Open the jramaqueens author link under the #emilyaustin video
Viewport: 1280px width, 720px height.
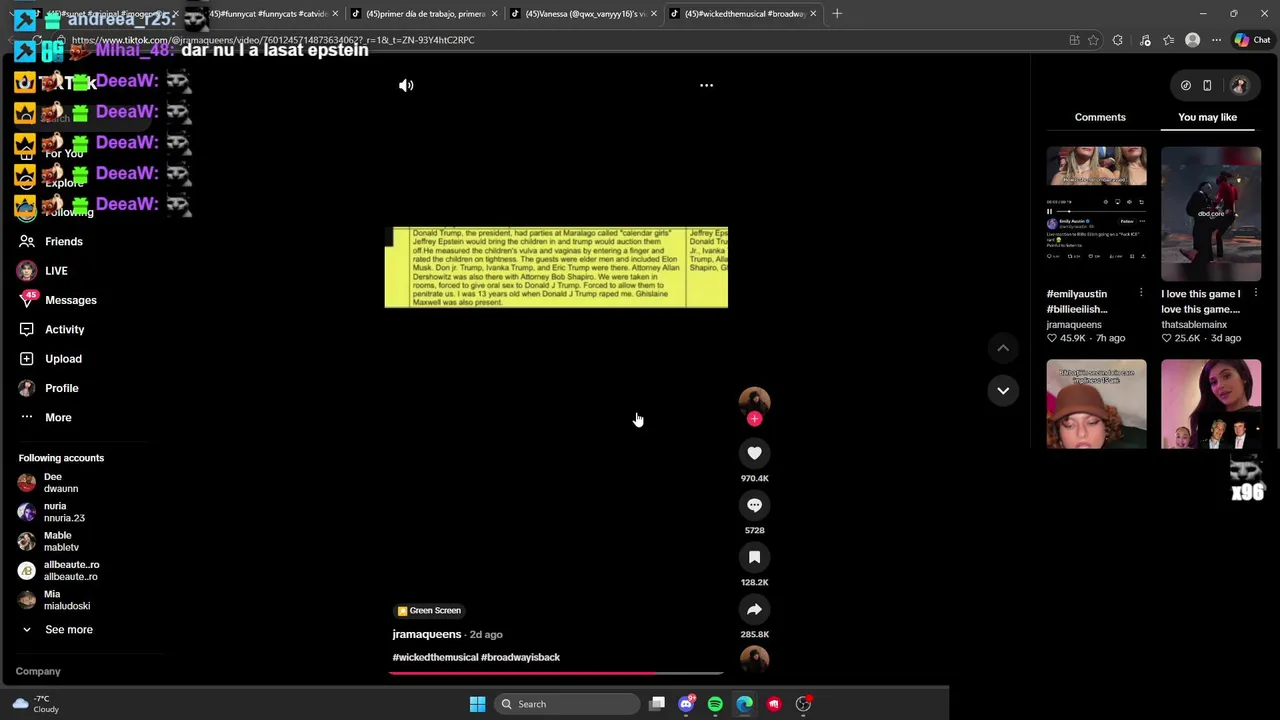click(x=1074, y=325)
